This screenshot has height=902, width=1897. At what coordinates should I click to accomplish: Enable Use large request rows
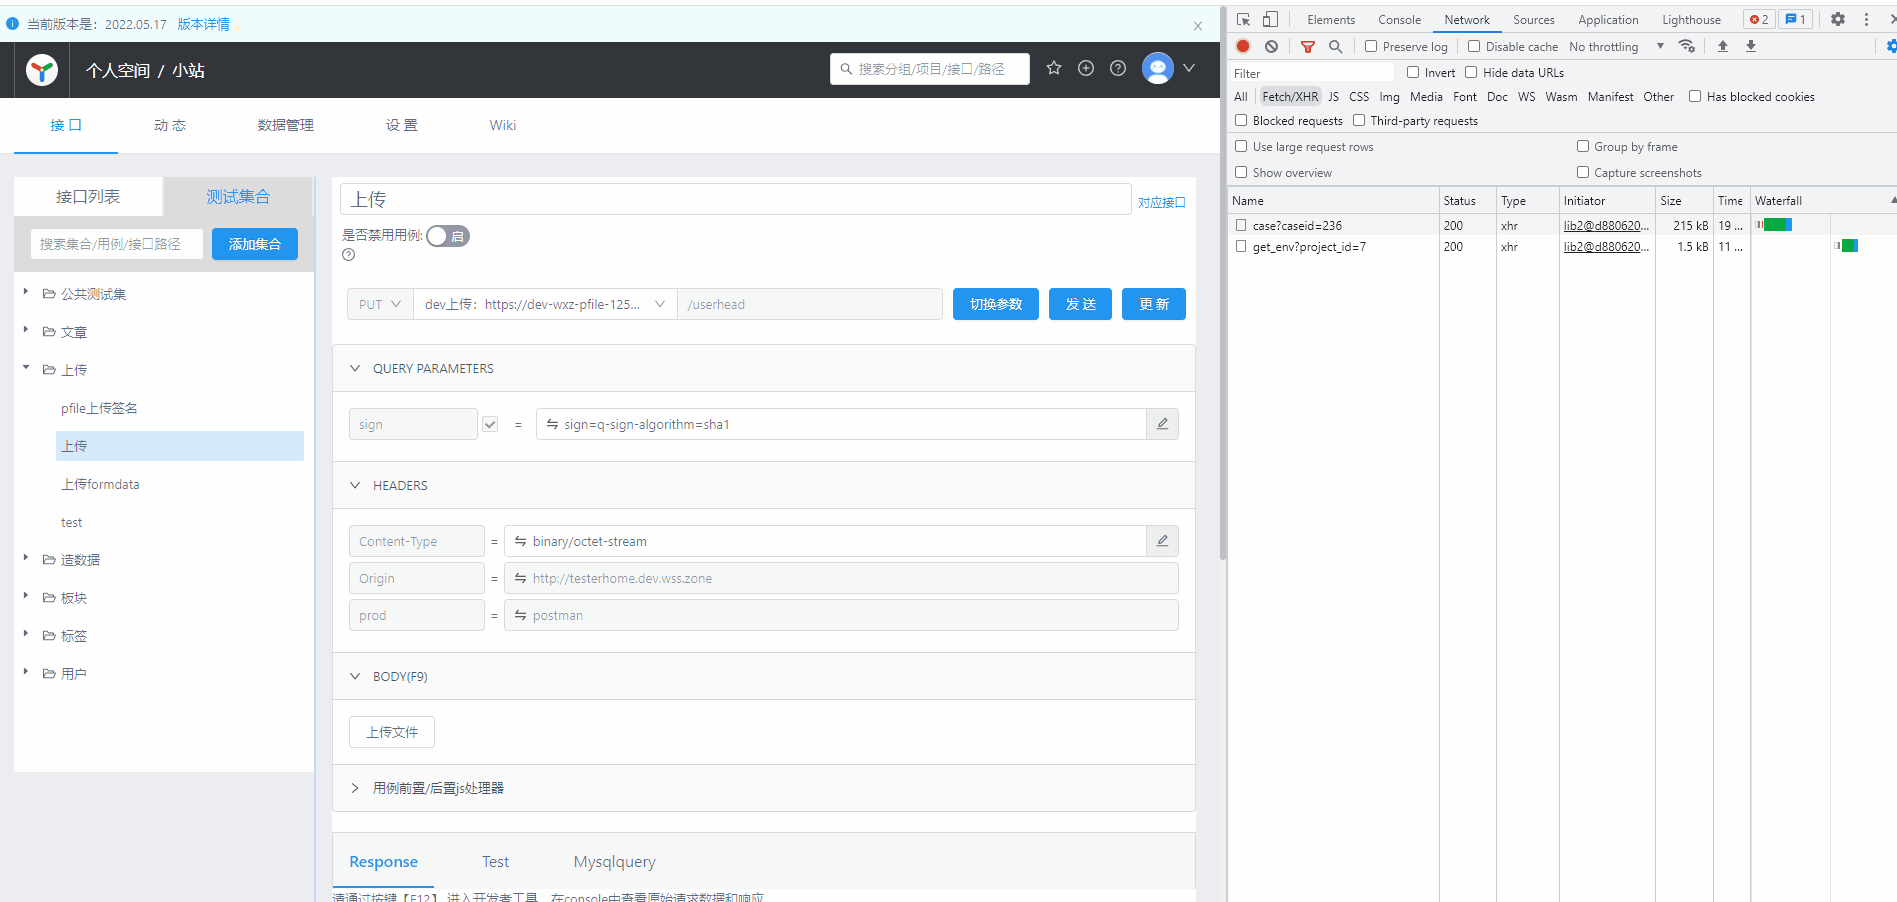point(1241,146)
